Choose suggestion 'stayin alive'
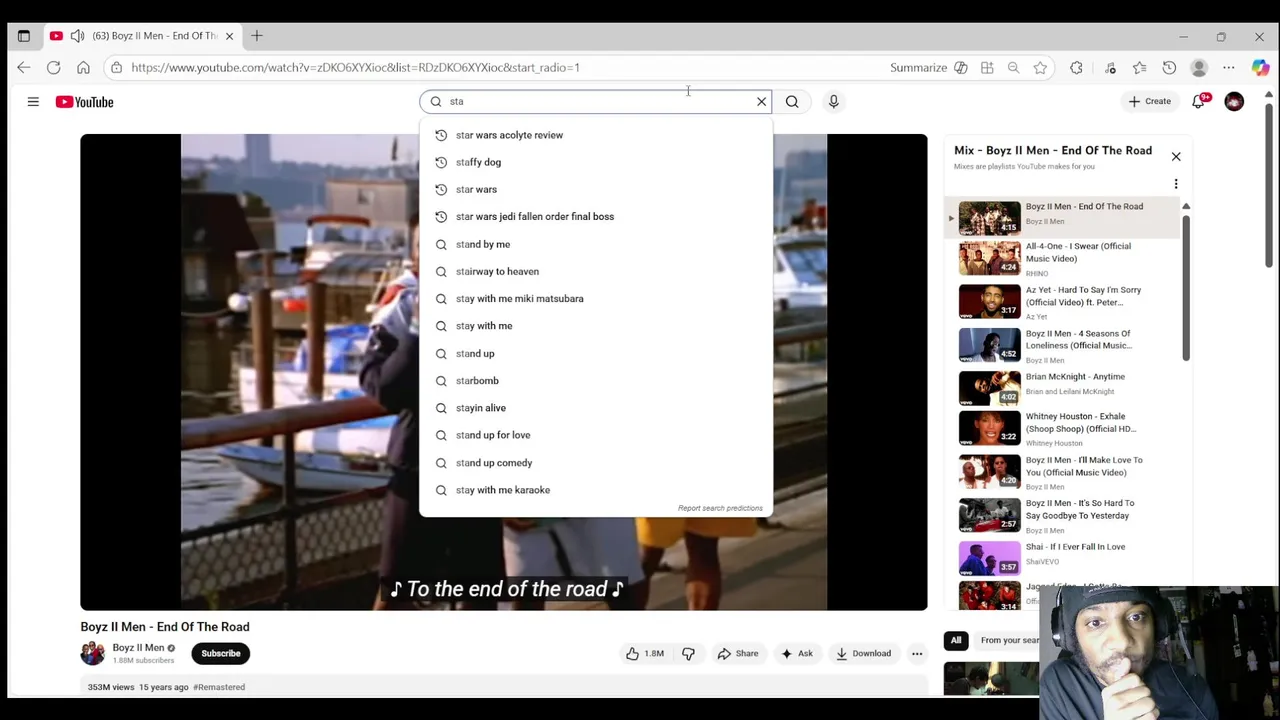The width and height of the screenshot is (1280, 720). pyautogui.click(x=596, y=408)
